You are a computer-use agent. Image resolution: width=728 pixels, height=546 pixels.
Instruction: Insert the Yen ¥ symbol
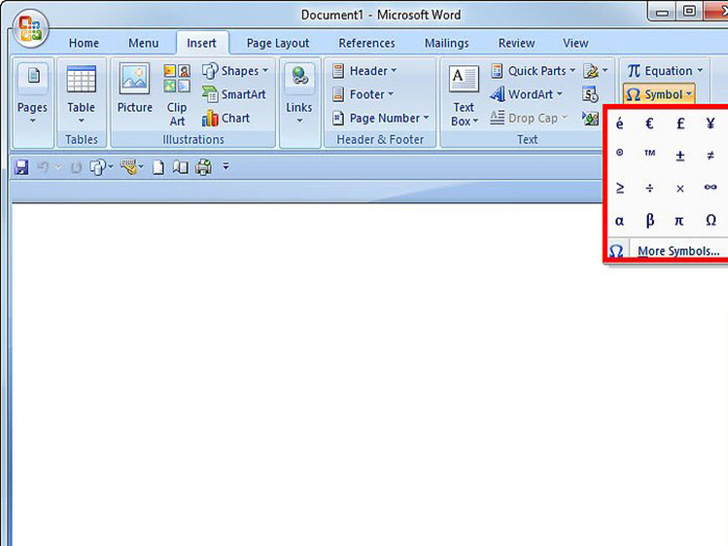710,124
